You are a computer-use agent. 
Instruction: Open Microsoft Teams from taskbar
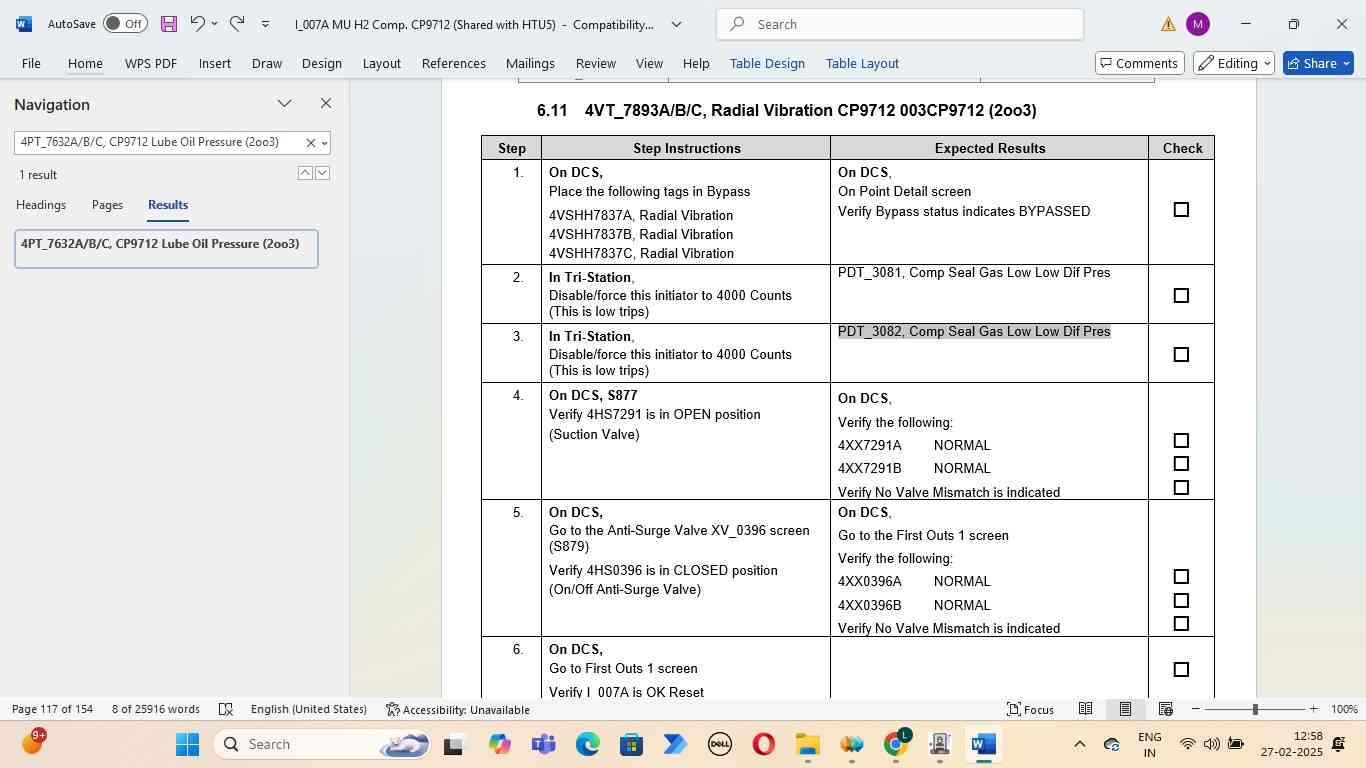[x=544, y=744]
